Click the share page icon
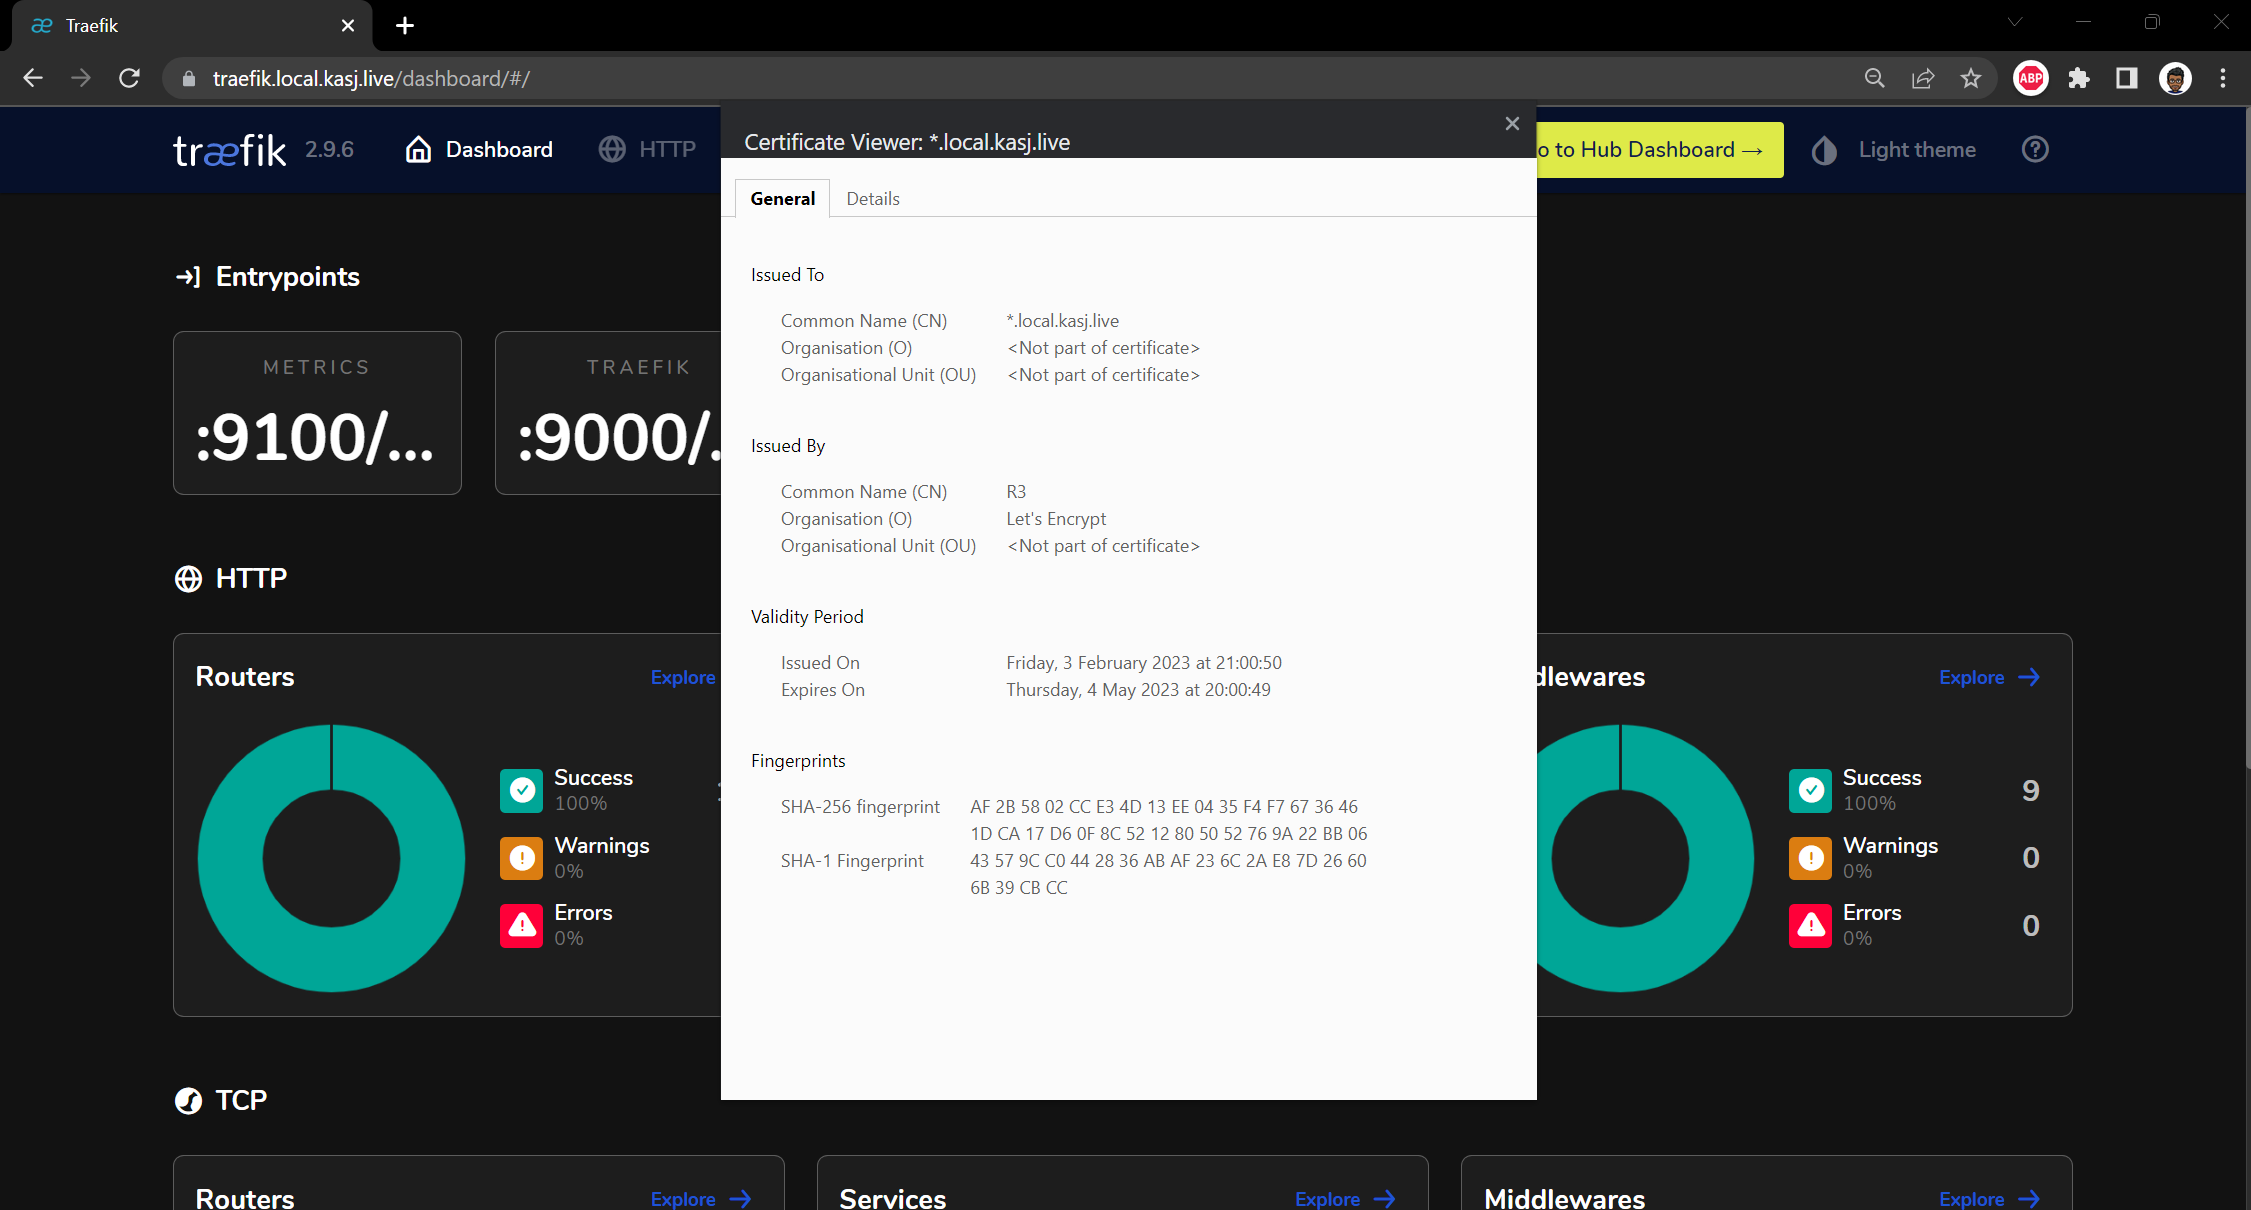Screen dimensions: 2251x1210 pyautogui.click(x=1922, y=78)
